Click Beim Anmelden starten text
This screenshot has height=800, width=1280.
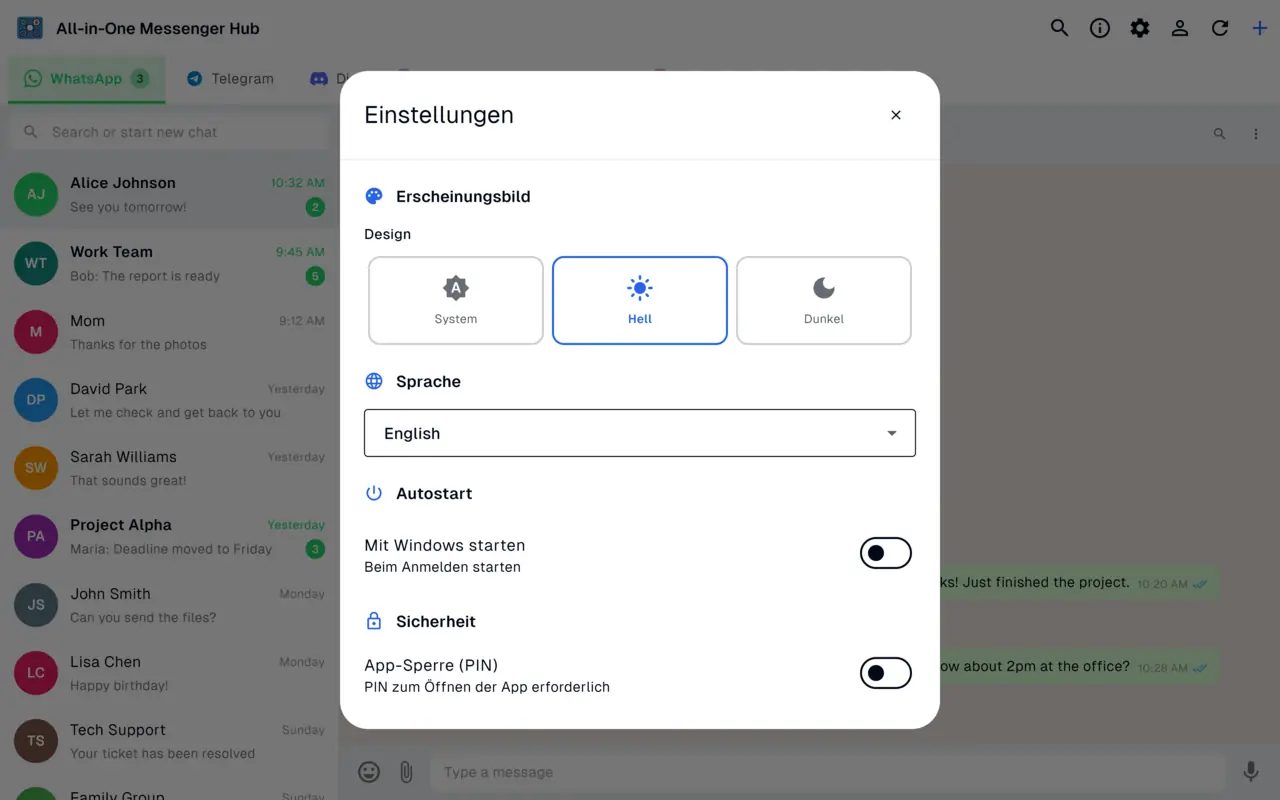[x=442, y=567]
